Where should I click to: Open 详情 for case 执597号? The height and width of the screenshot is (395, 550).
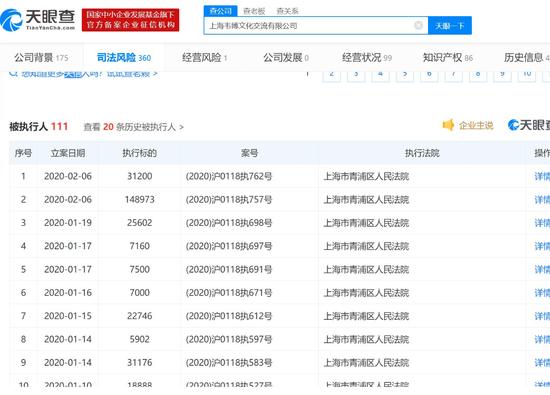[x=542, y=339]
